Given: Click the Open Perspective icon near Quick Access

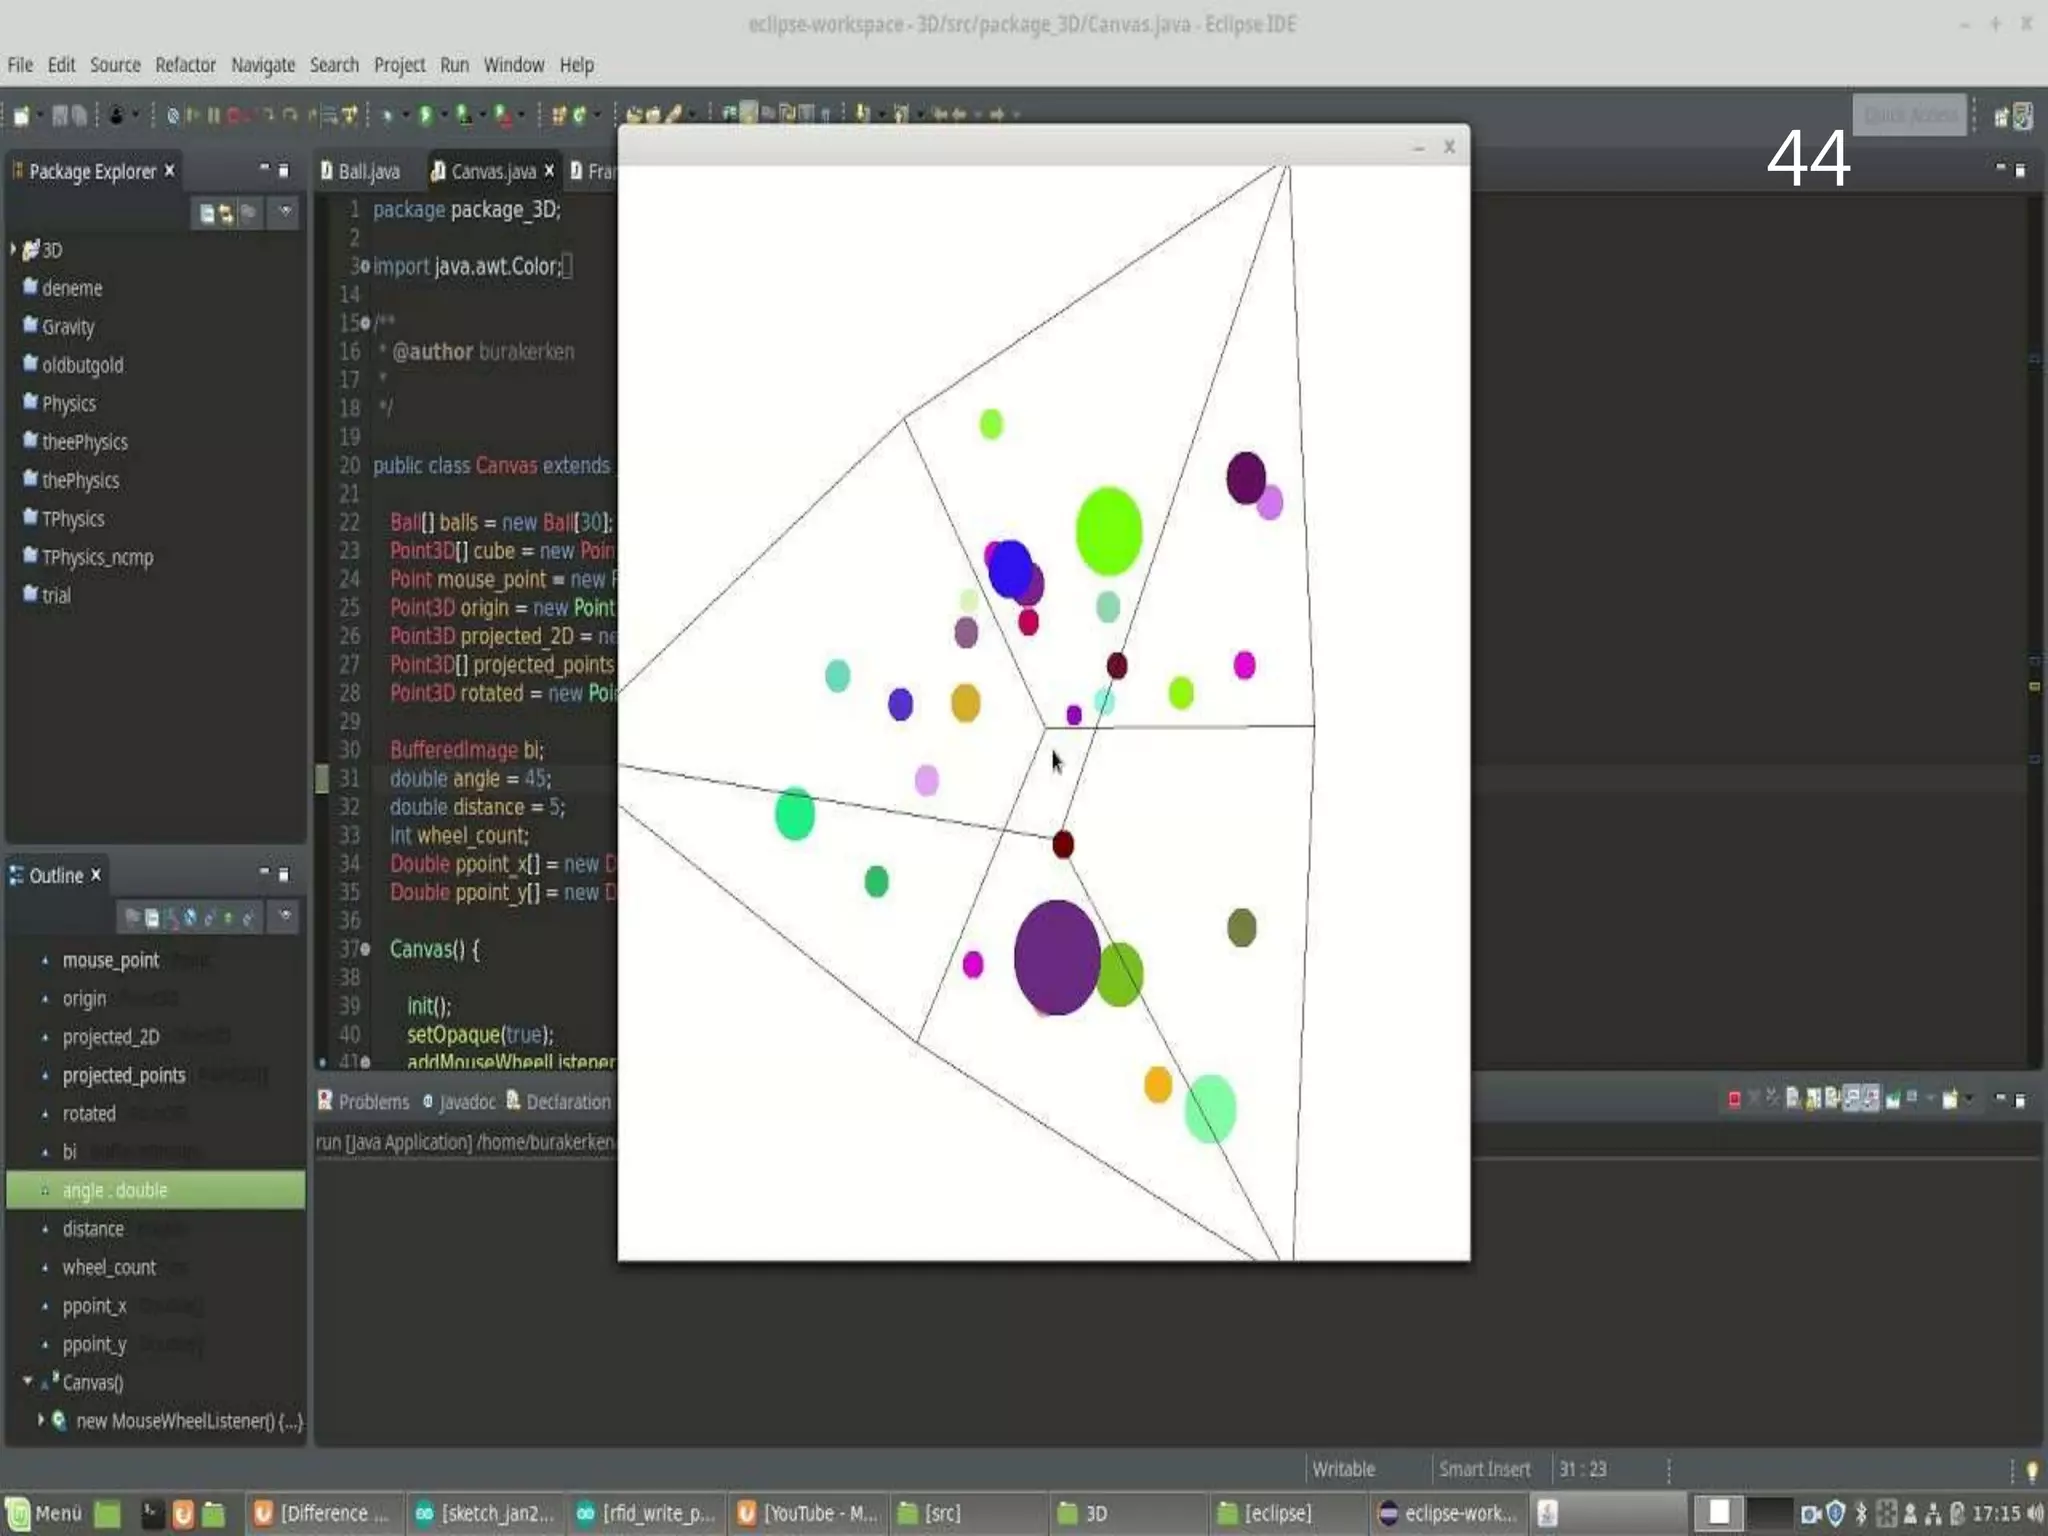Looking at the screenshot, I should pos(2001,117).
